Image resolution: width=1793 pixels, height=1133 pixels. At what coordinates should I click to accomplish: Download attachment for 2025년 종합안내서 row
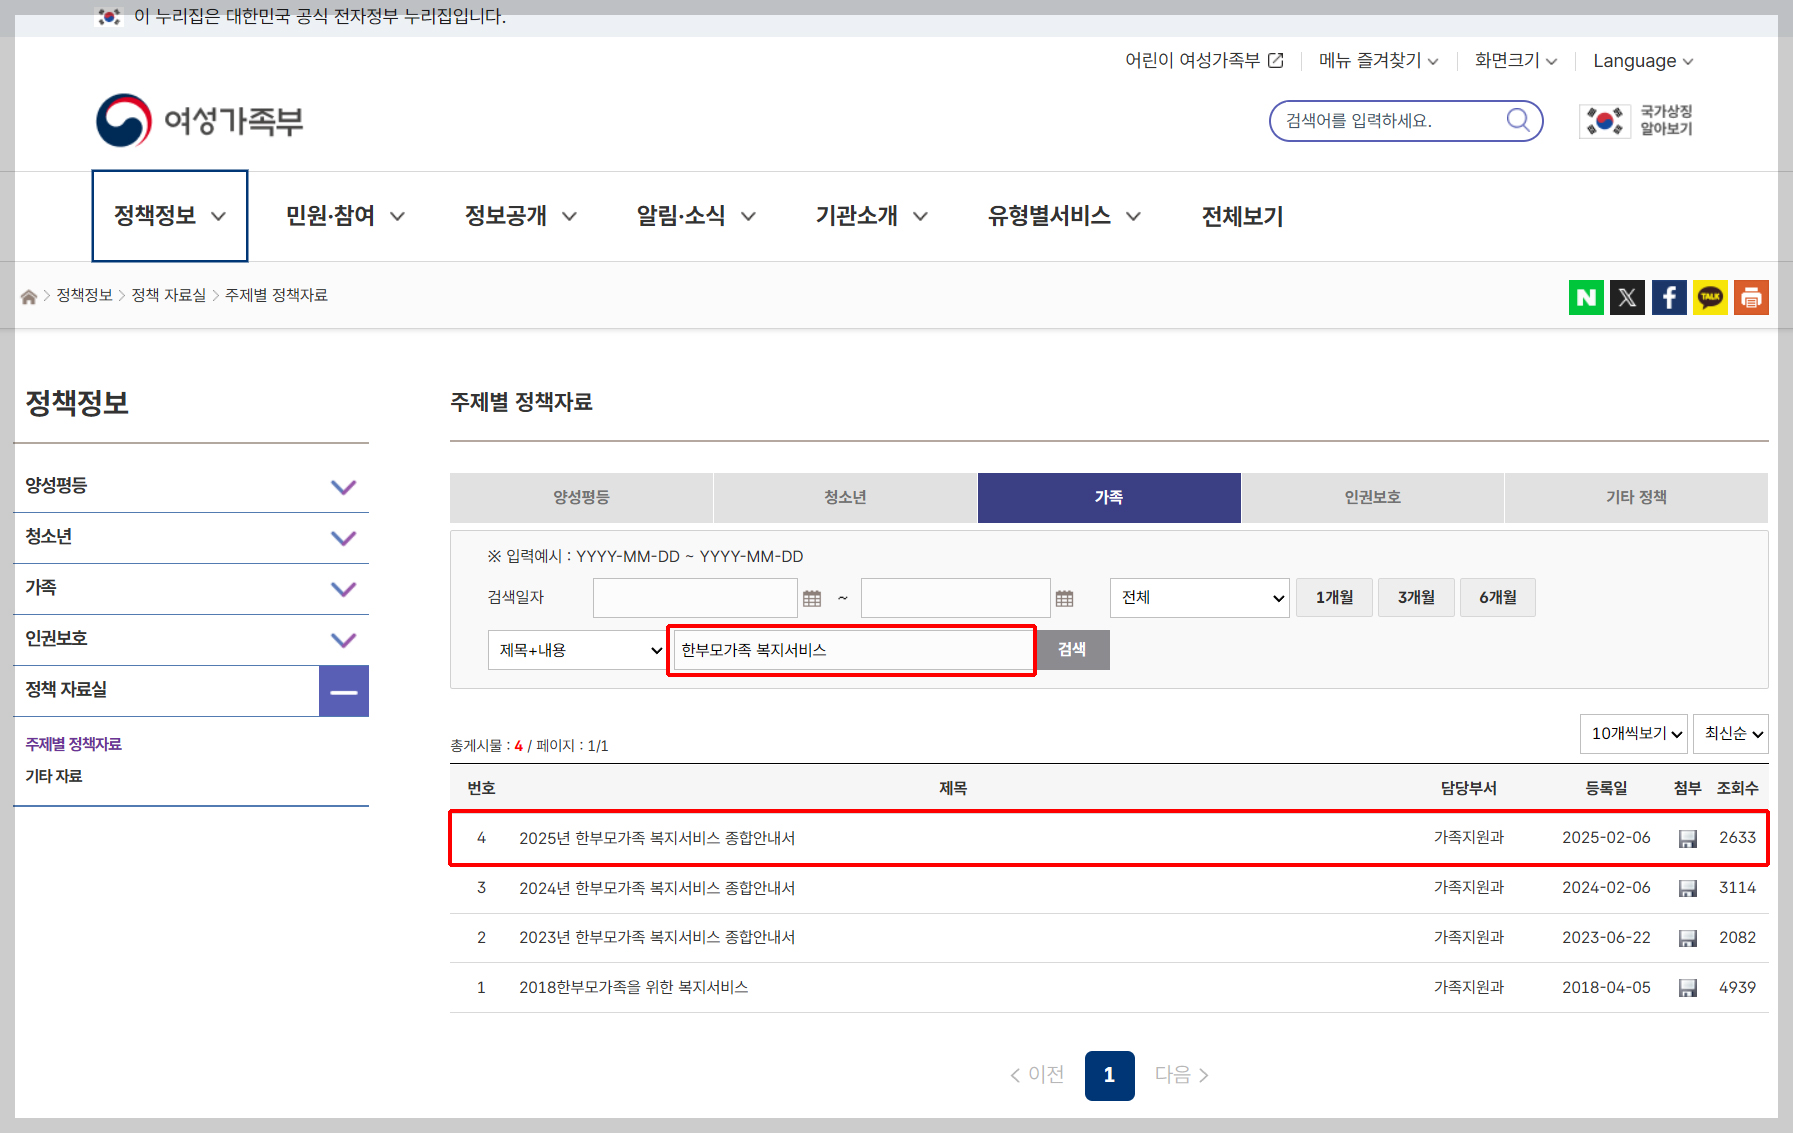click(x=1687, y=838)
